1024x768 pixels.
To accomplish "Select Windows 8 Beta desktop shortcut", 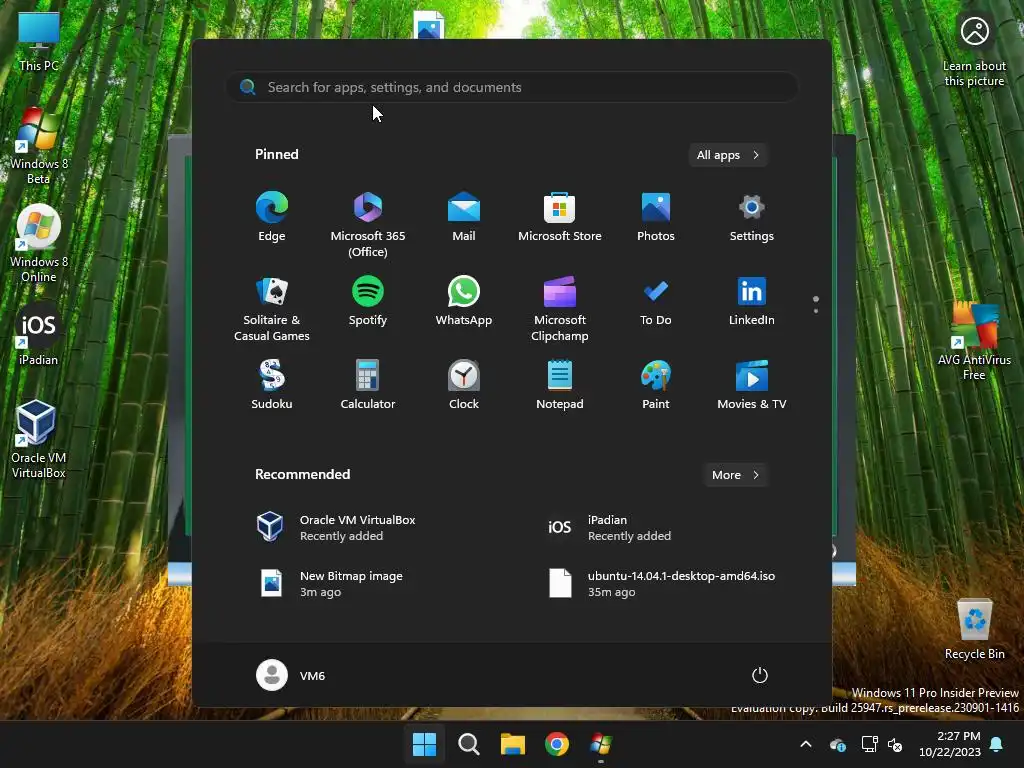I will (39, 146).
